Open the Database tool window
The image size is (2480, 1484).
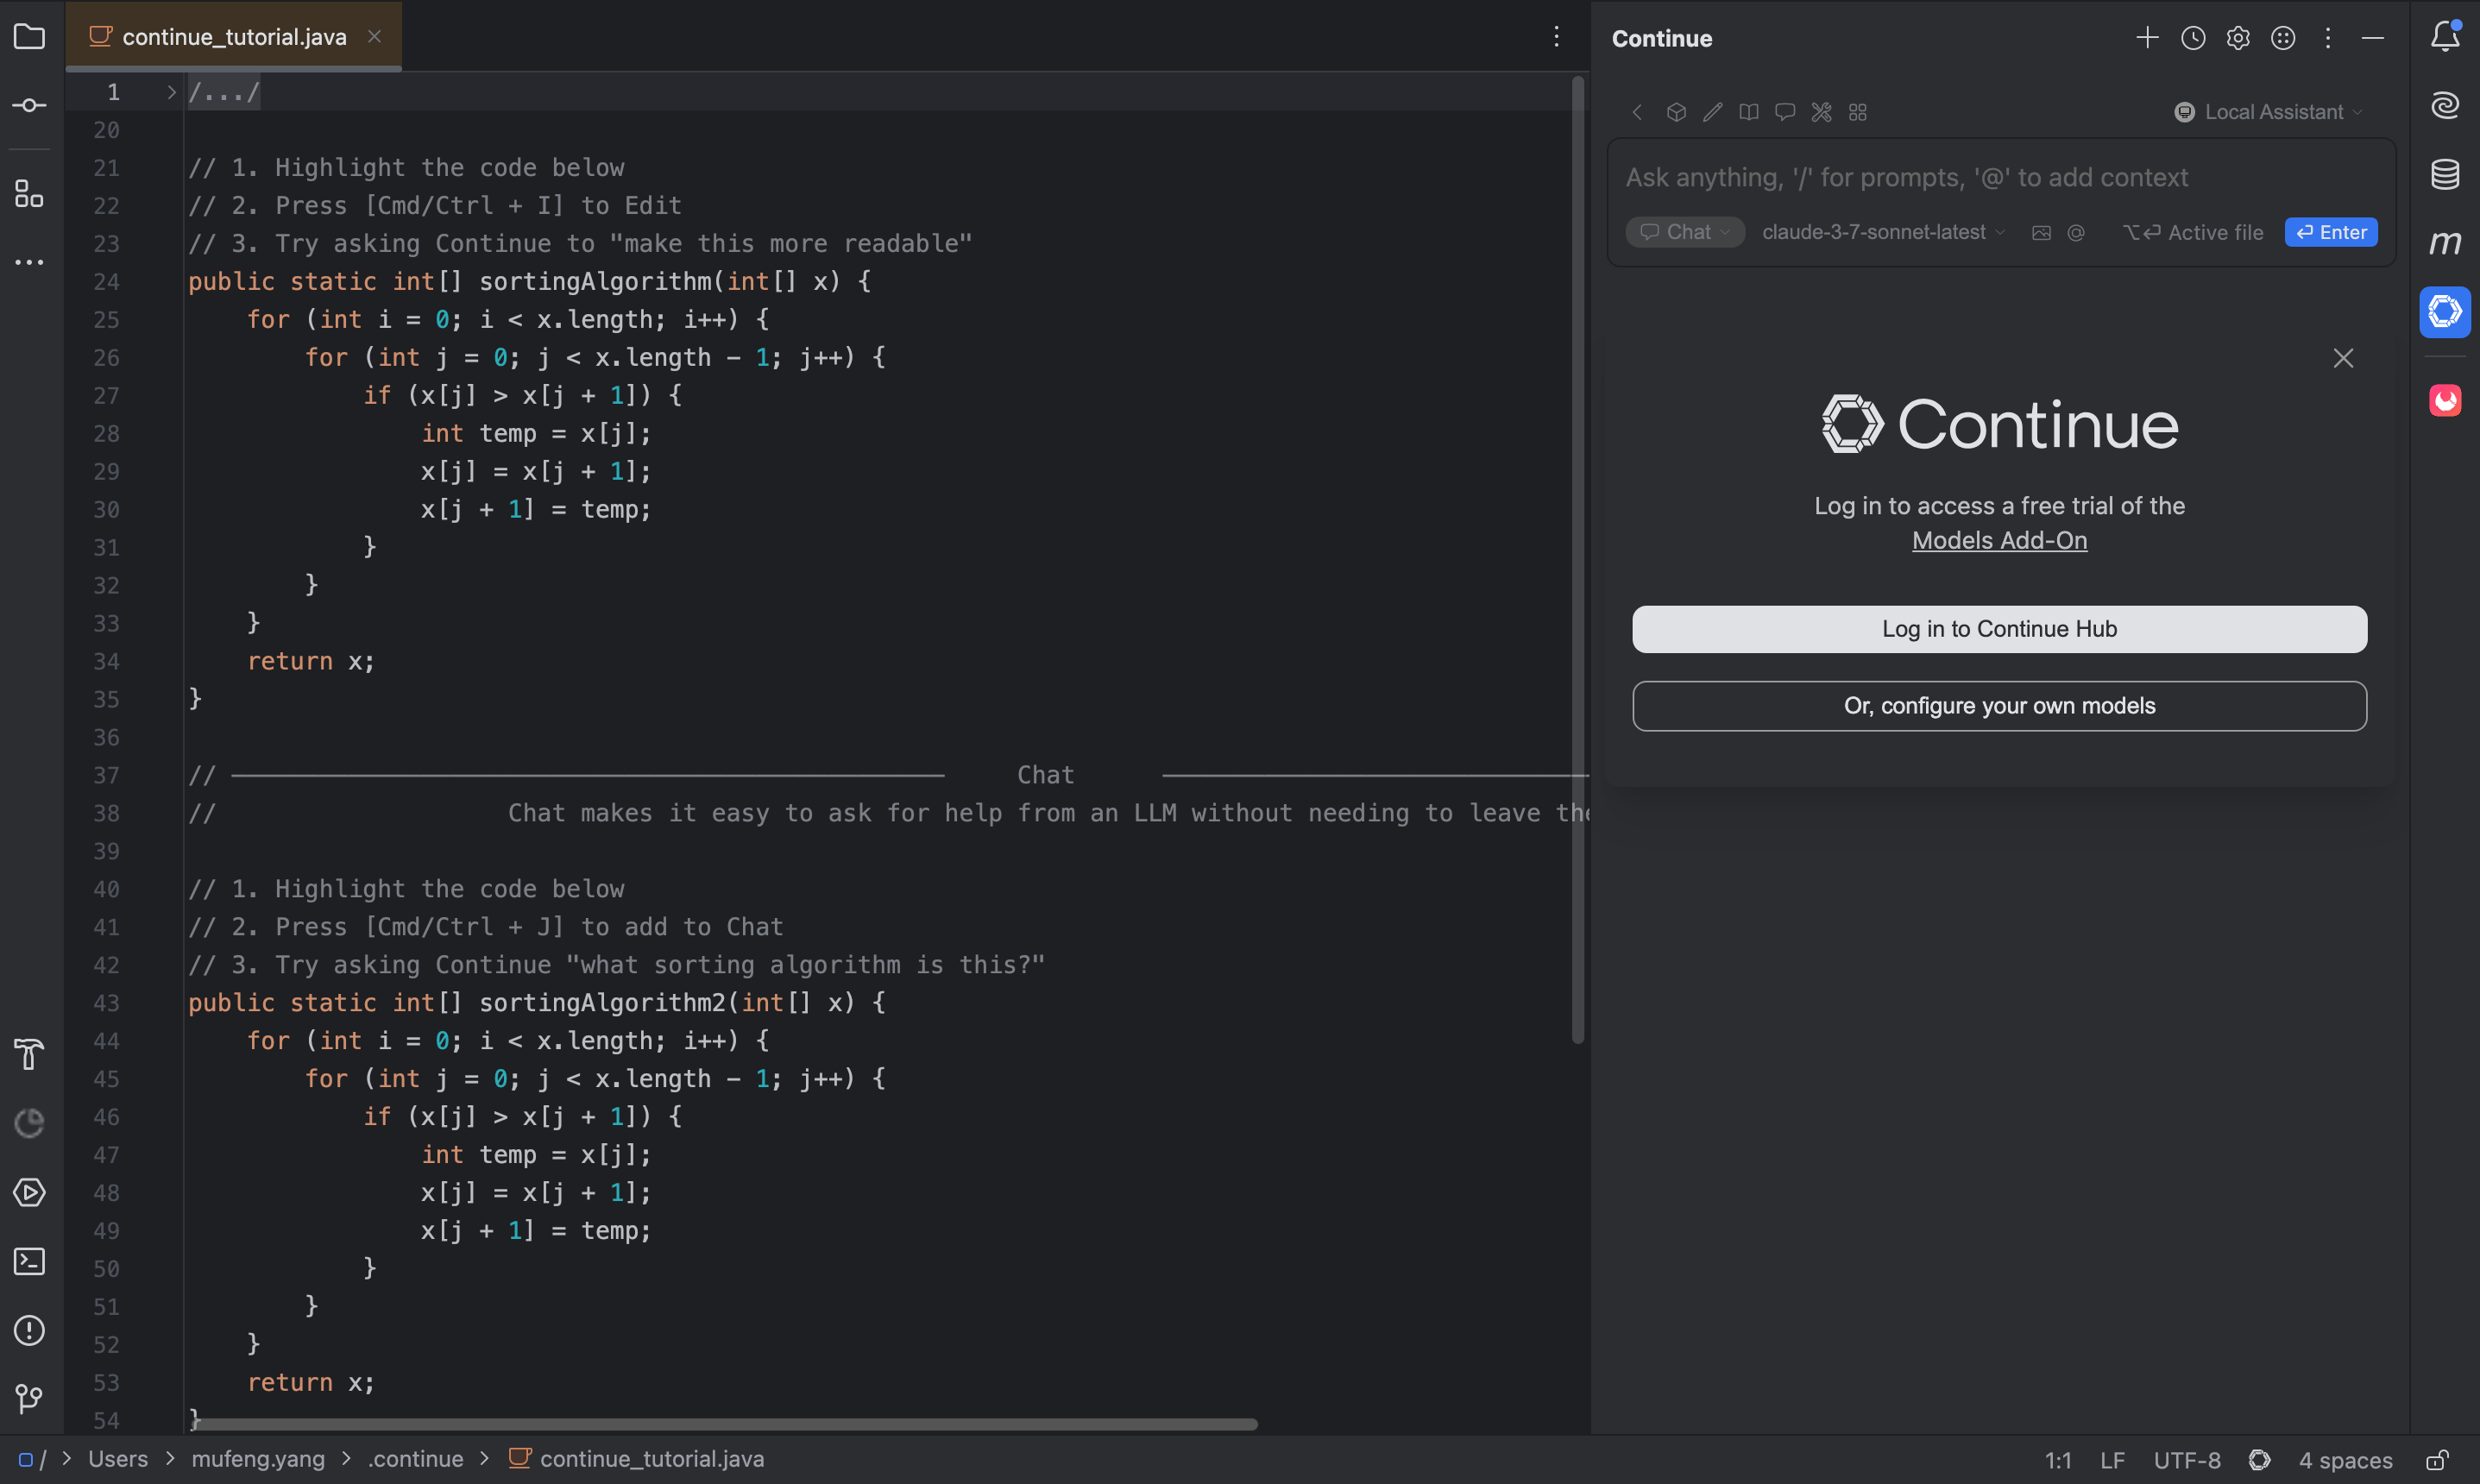pos(2446,173)
